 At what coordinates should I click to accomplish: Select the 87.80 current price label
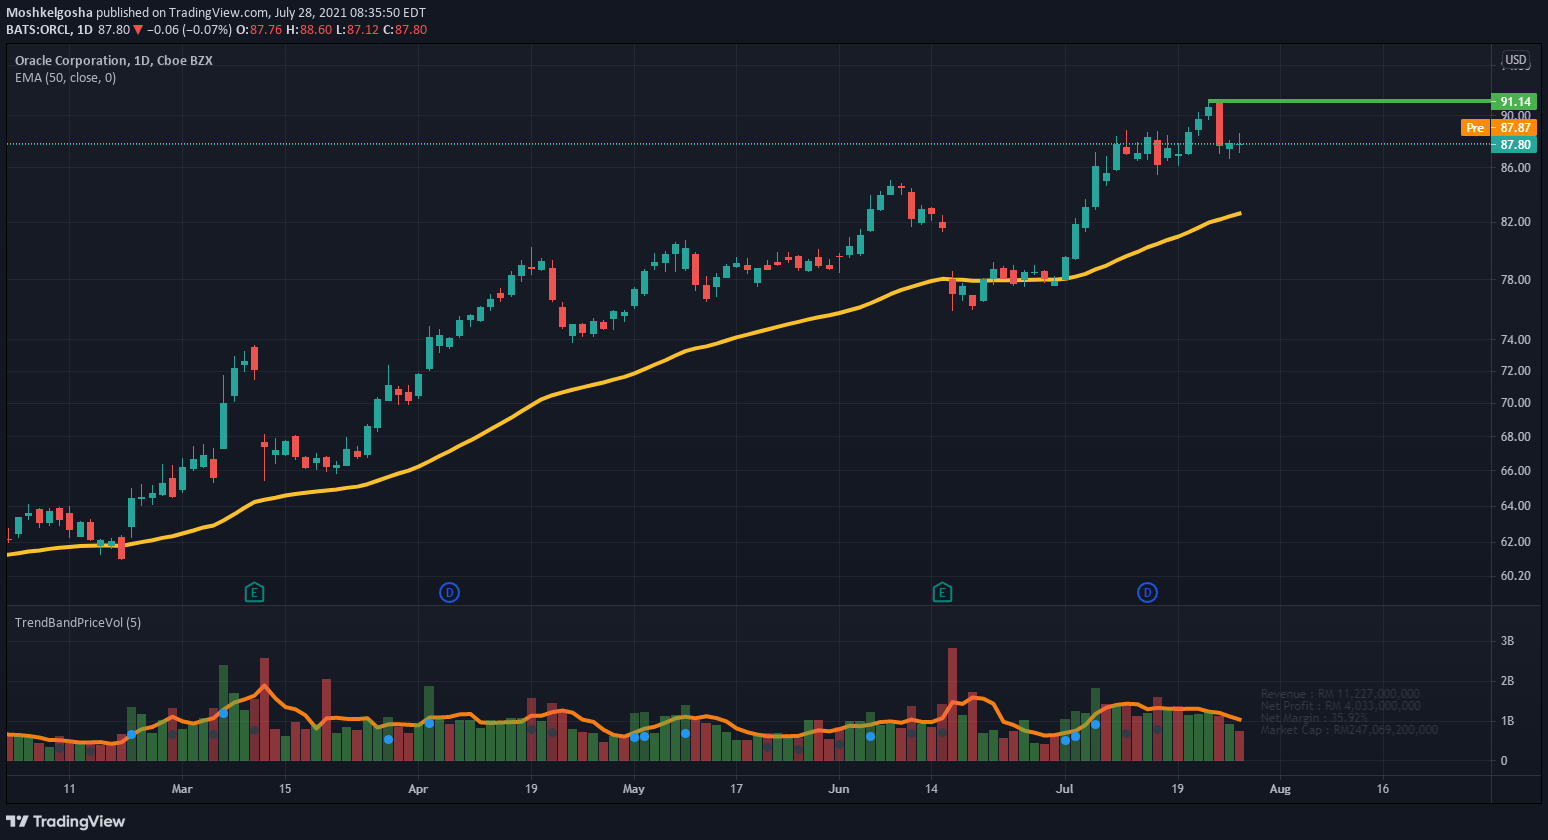1513,144
